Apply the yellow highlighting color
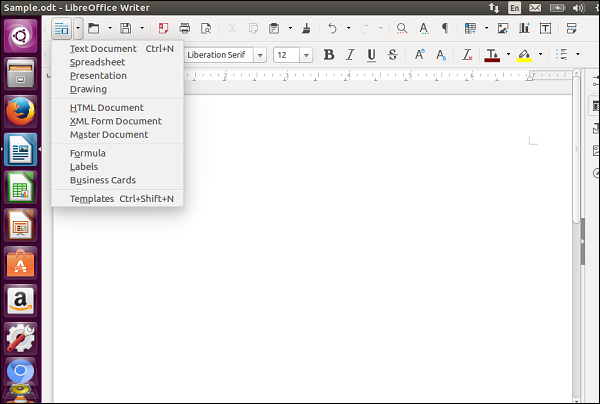The image size is (600, 404). click(x=524, y=55)
